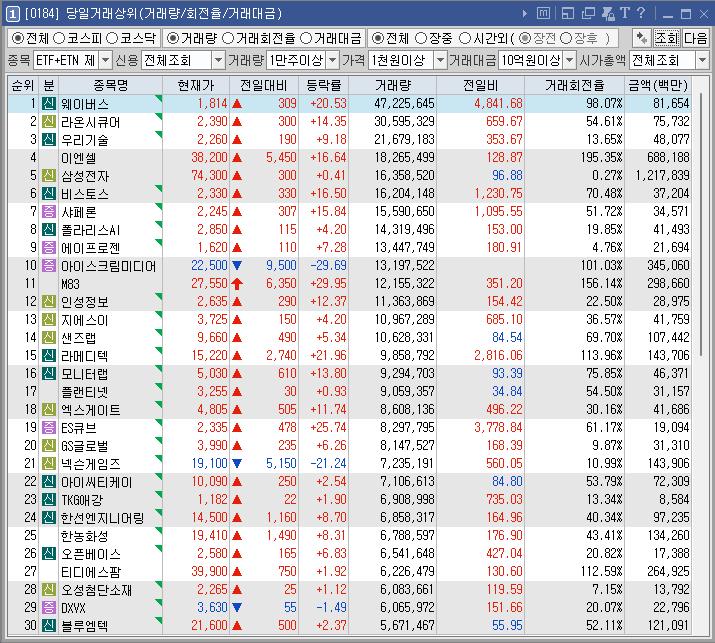Viewport: 715px width, 643px height.
Task: Select the 거래량 radio button
Action: pyautogui.click(x=173, y=38)
